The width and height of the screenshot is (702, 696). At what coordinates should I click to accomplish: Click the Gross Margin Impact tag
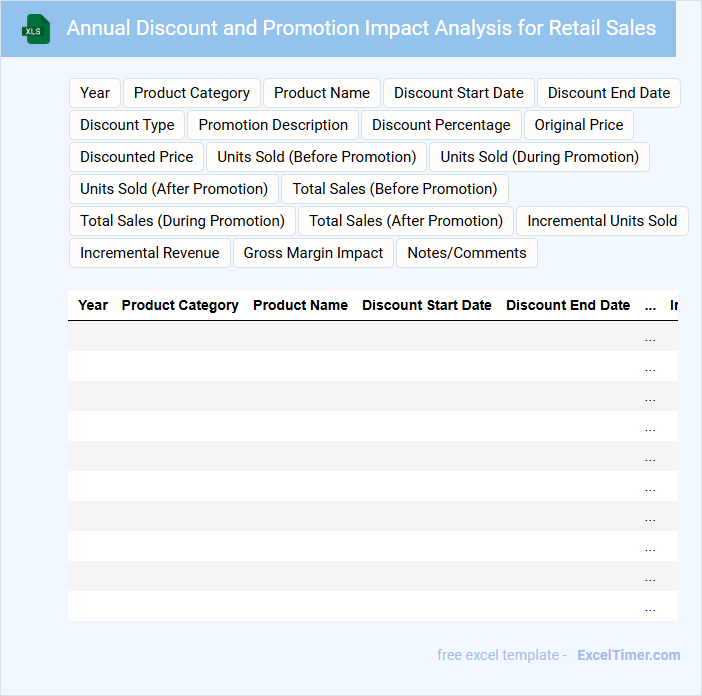point(313,253)
